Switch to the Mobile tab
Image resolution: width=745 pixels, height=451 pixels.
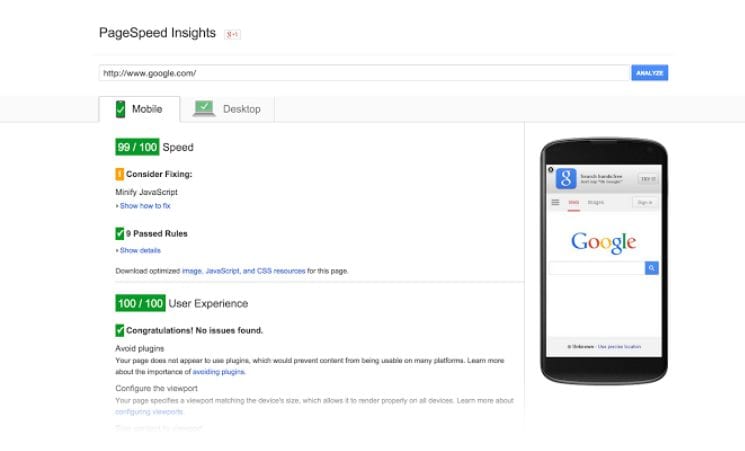tap(139, 109)
